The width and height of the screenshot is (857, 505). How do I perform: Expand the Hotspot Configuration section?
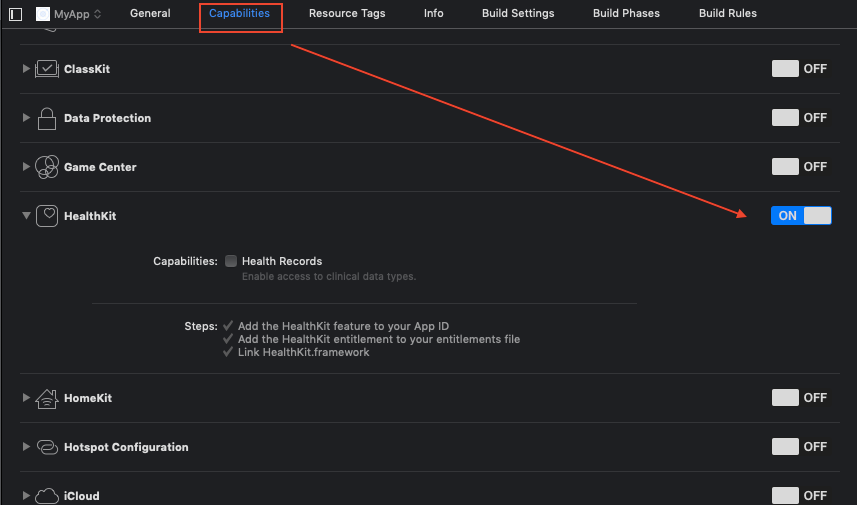[x=26, y=447]
